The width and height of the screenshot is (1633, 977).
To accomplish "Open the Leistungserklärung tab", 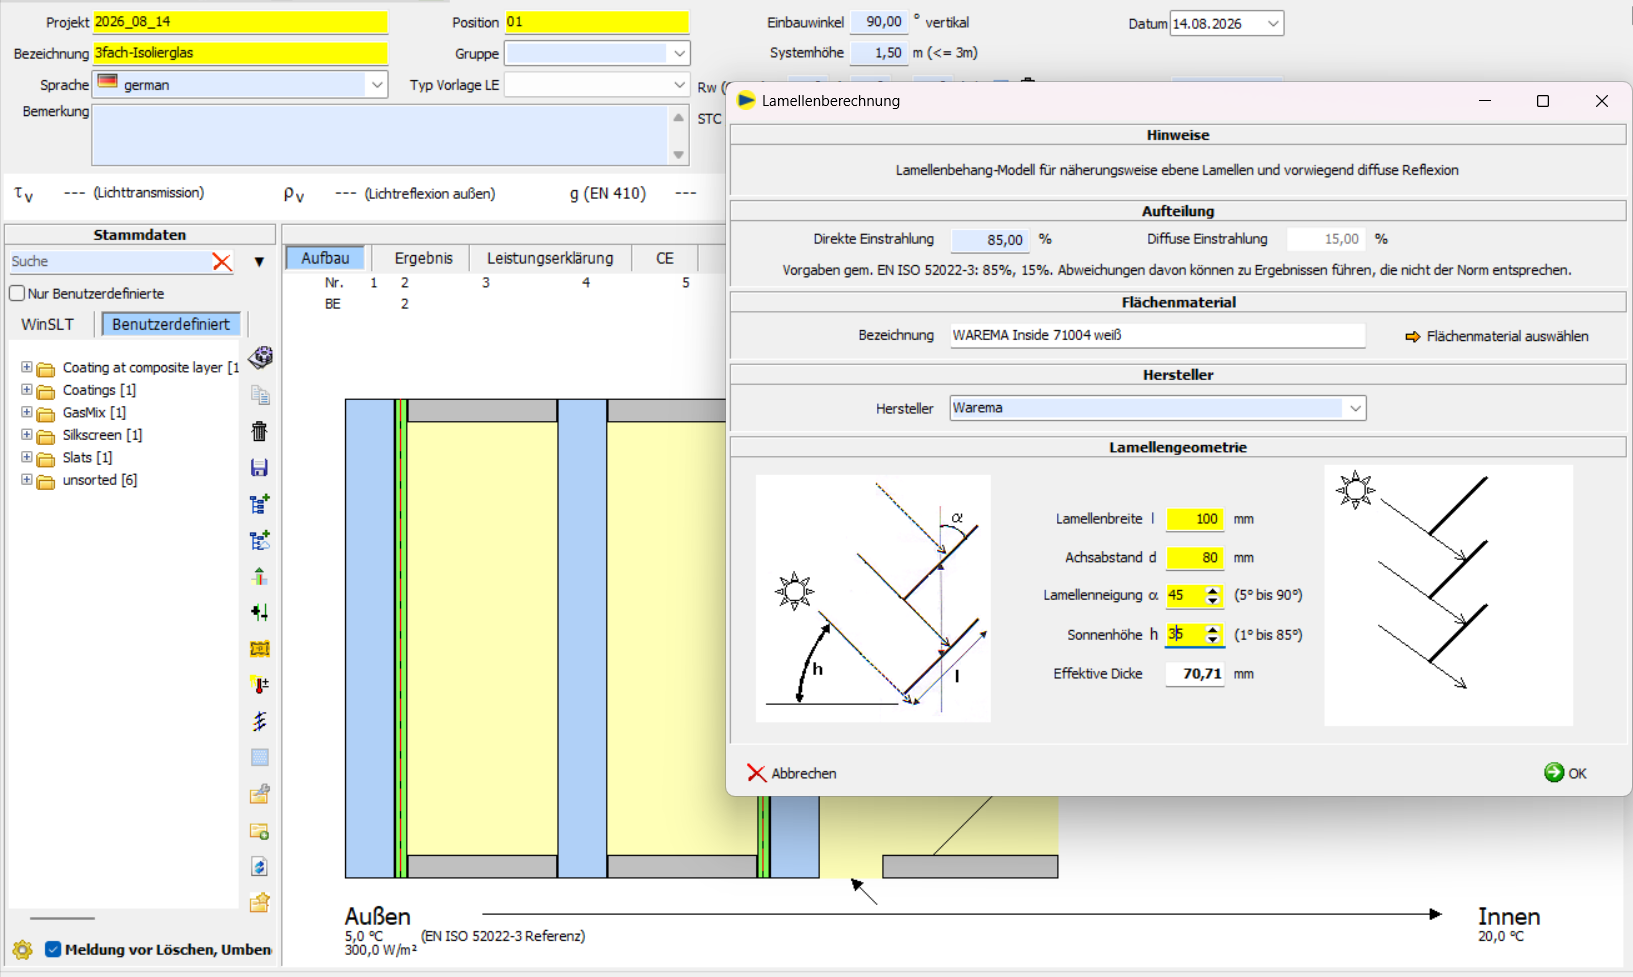I will [x=550, y=258].
